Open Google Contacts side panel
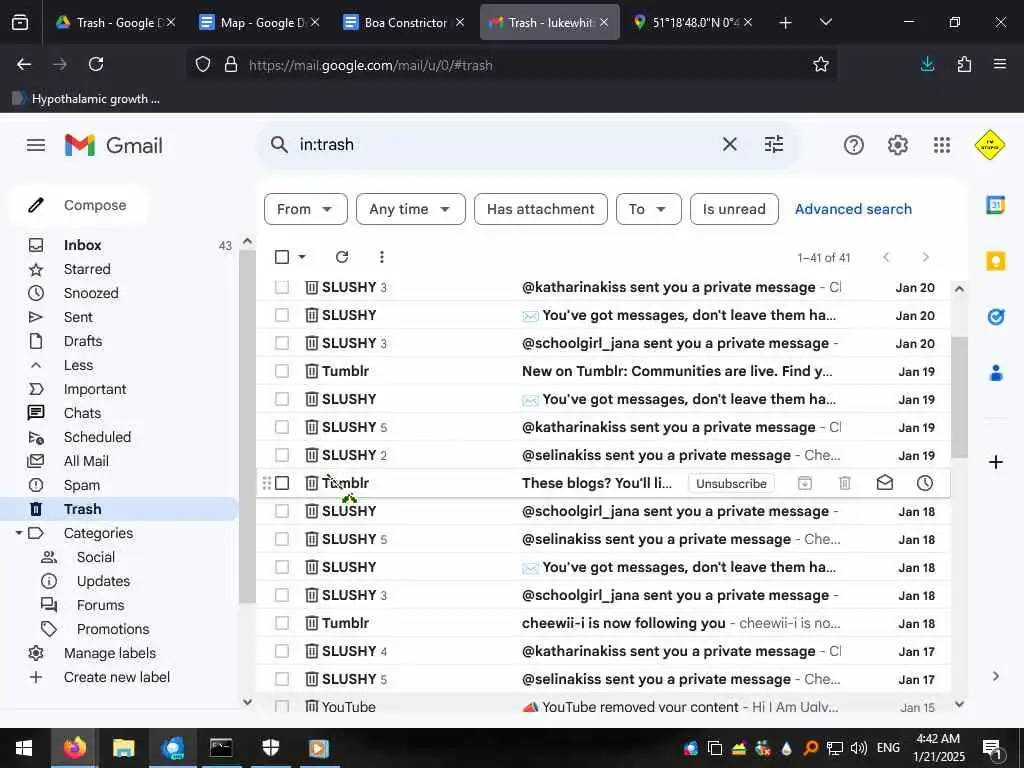The width and height of the screenshot is (1024, 768). (x=995, y=373)
